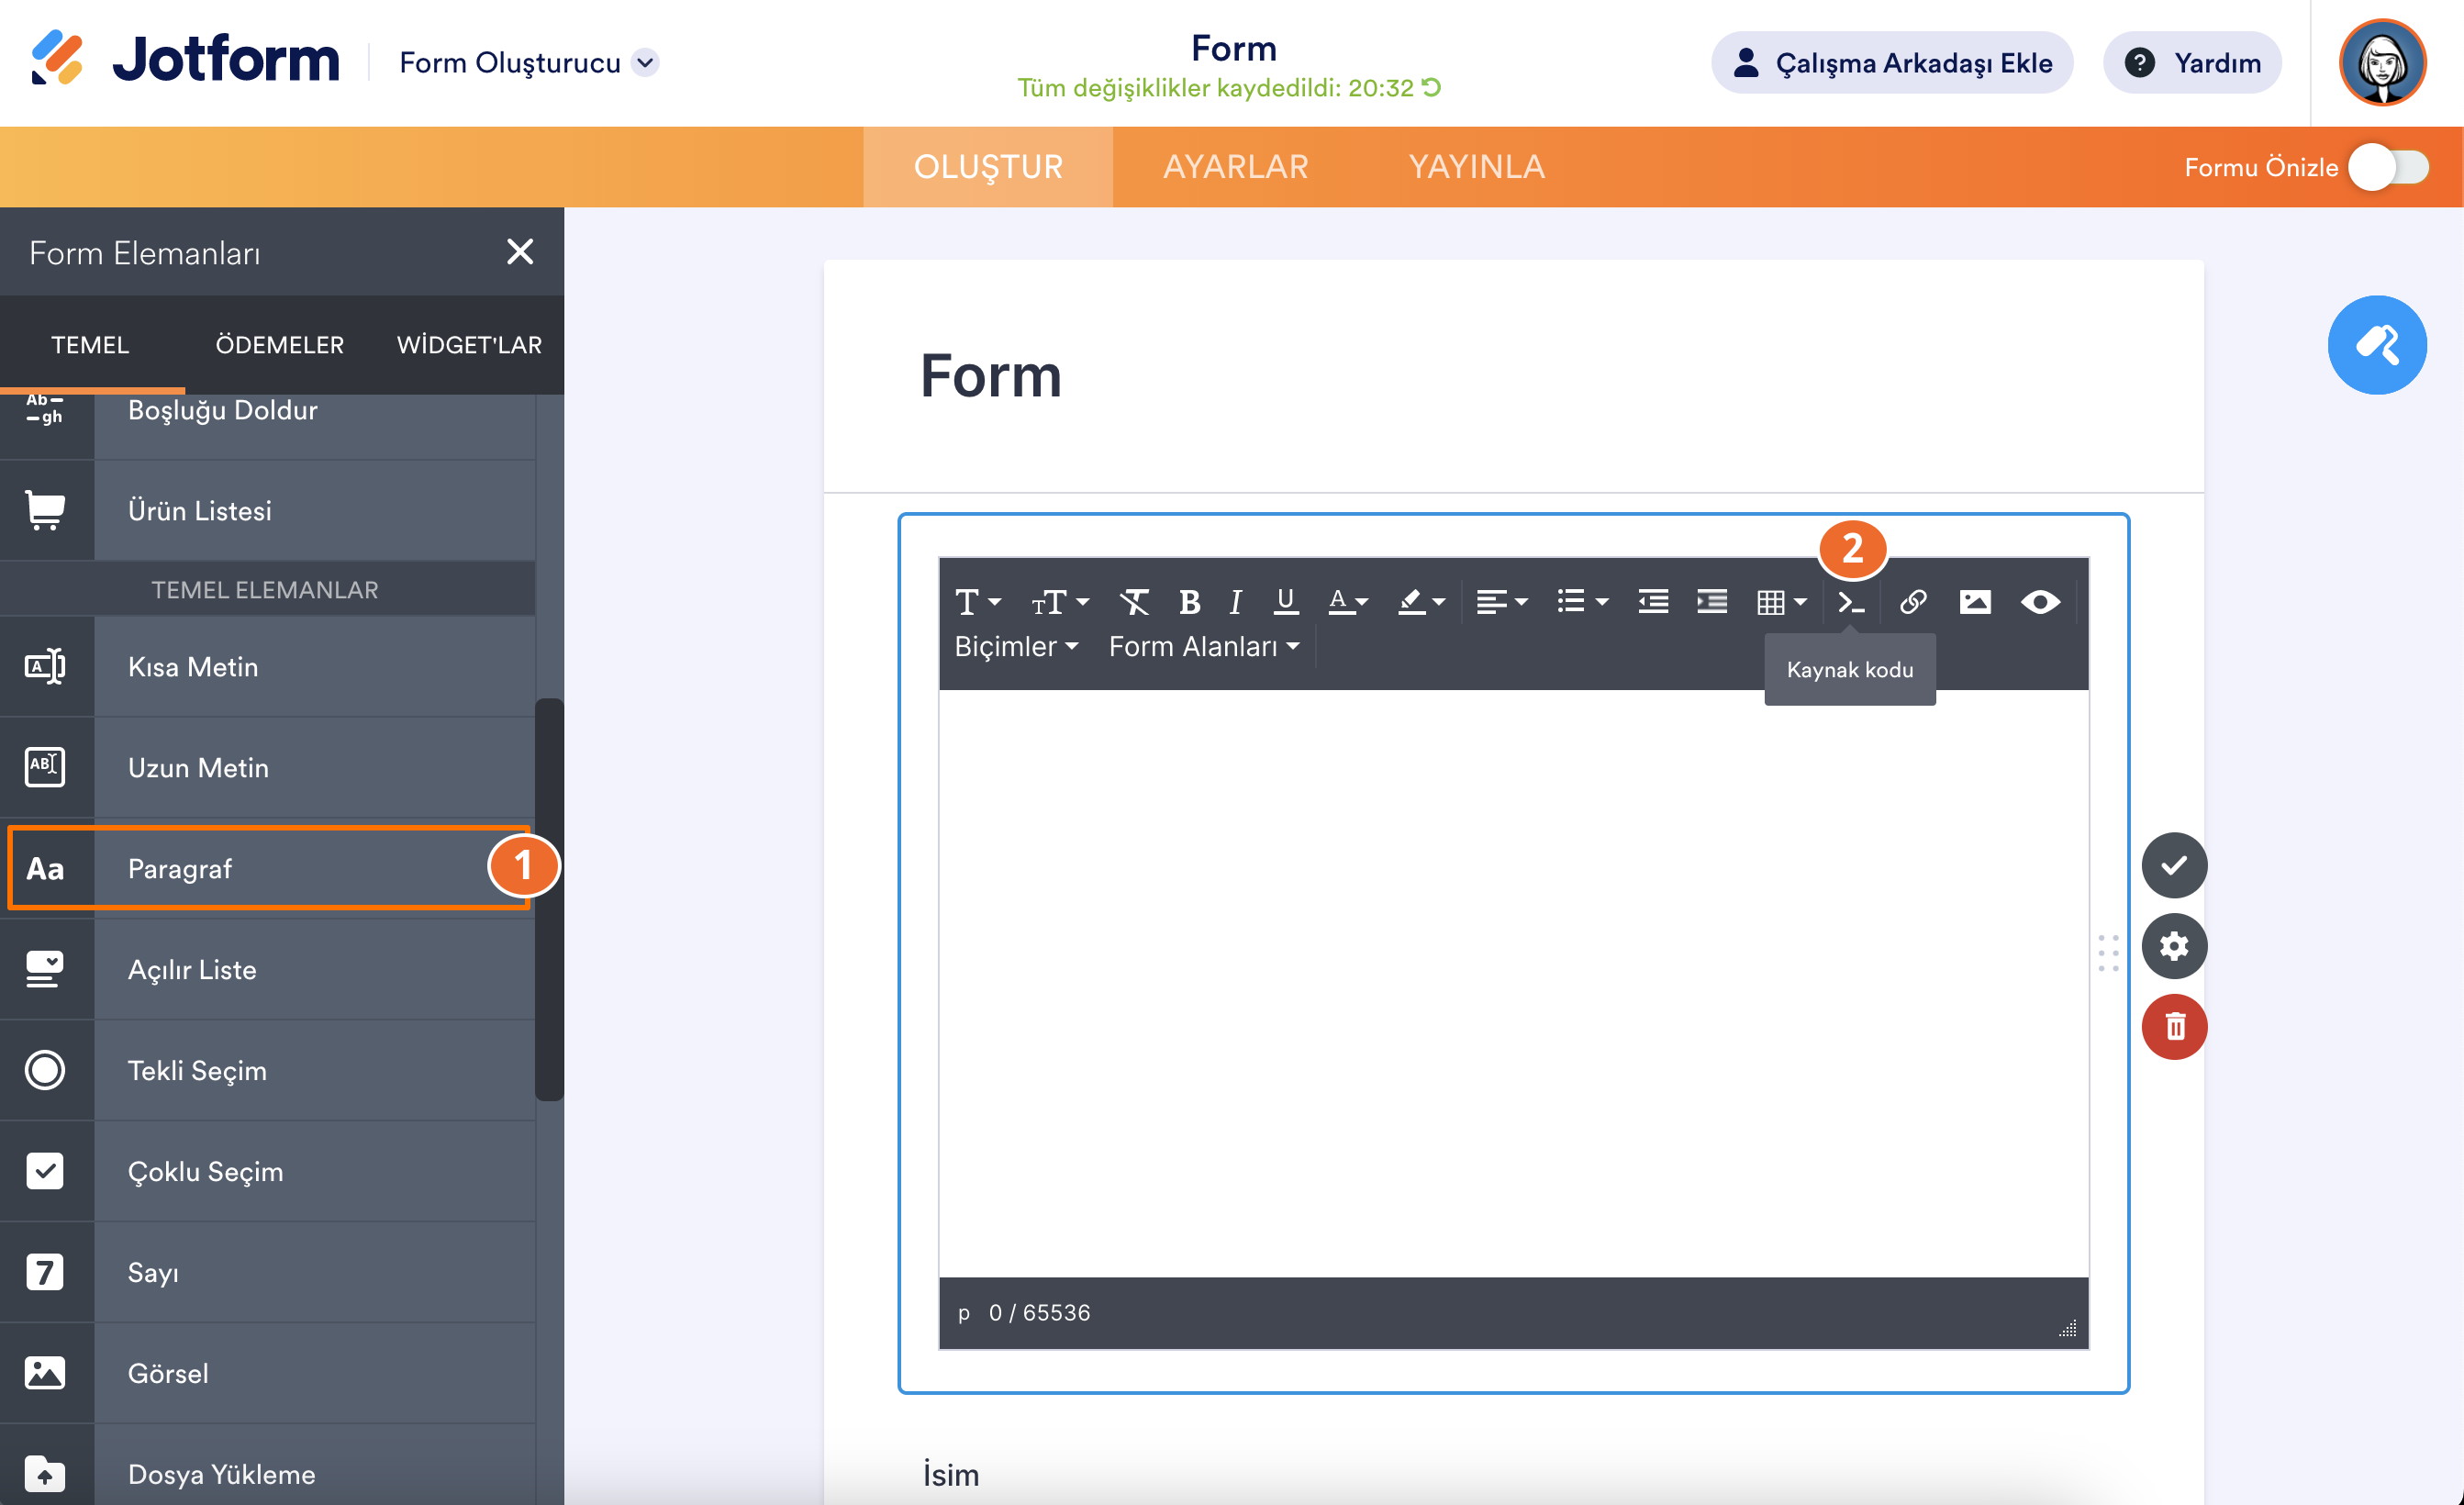The image size is (2464, 1505).
Task: Click inside the paragraph text area
Action: point(1512,980)
